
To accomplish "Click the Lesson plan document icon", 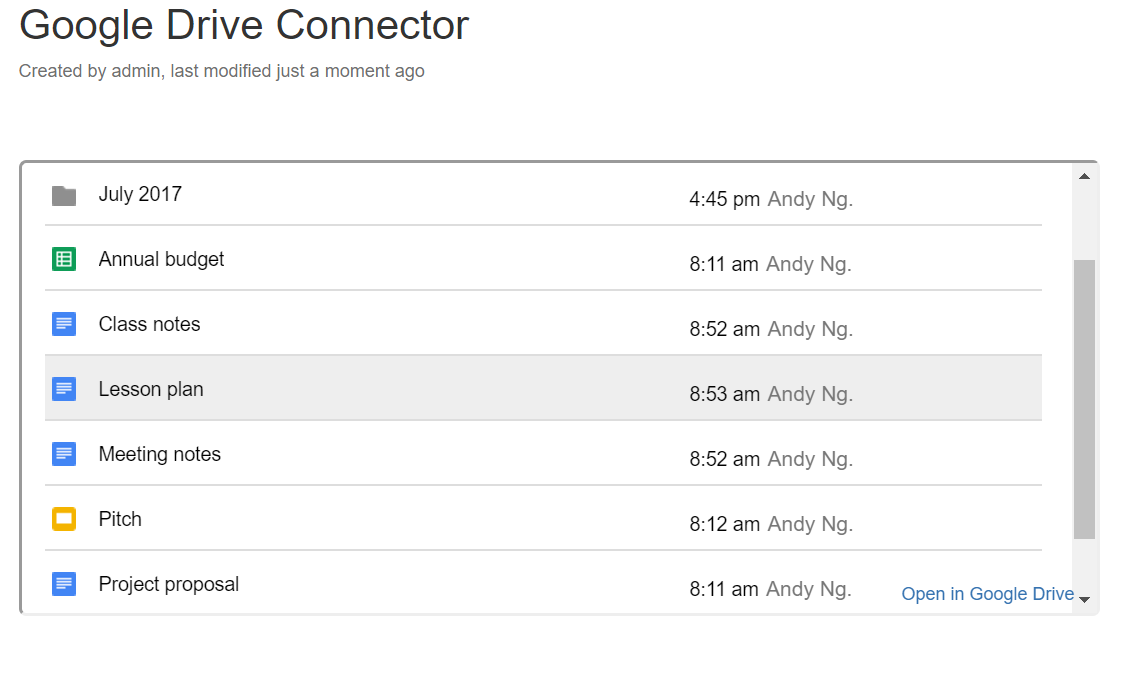I will point(64,389).
